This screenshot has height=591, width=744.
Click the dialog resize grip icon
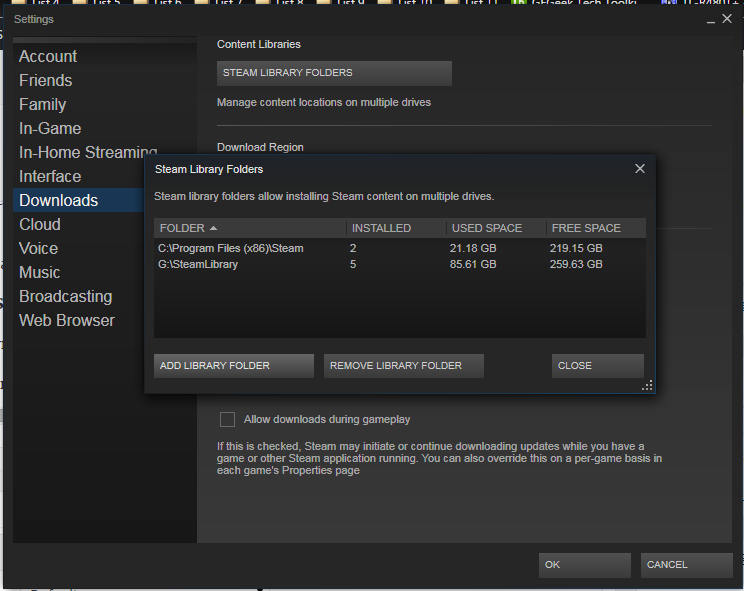(647, 386)
